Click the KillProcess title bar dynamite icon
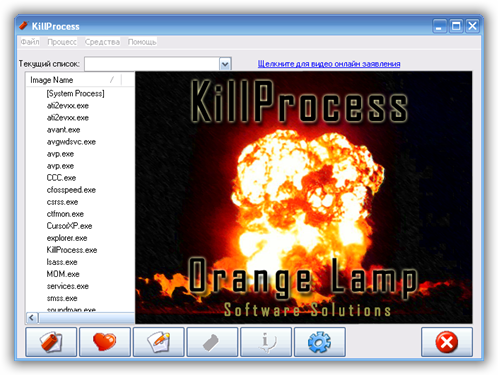The height and width of the screenshot is (375, 498). click(x=23, y=26)
